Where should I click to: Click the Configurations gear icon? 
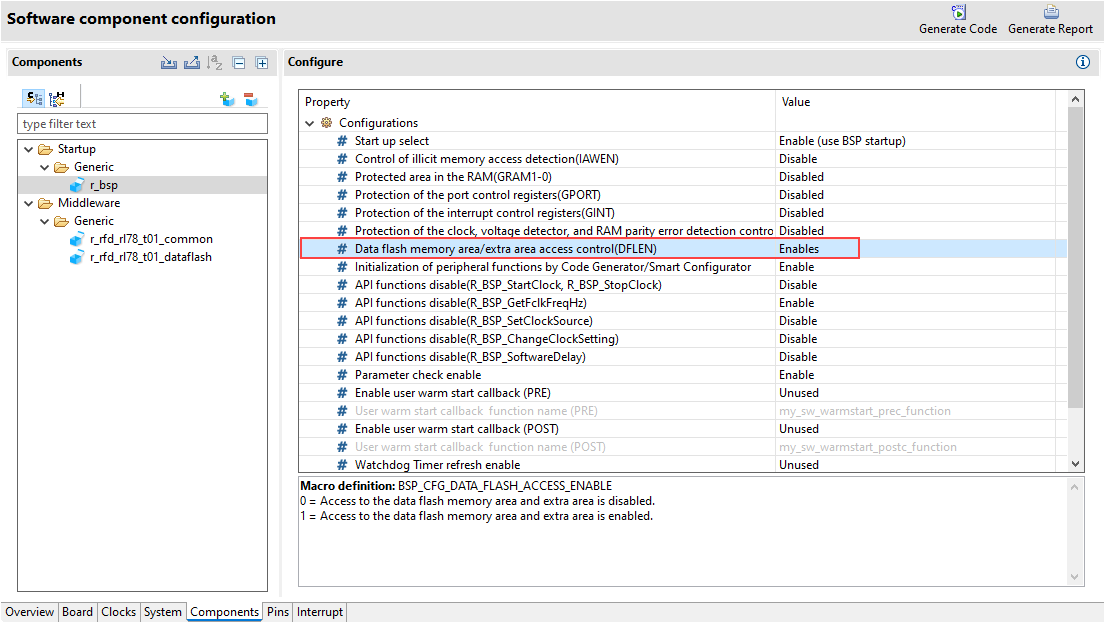[327, 123]
